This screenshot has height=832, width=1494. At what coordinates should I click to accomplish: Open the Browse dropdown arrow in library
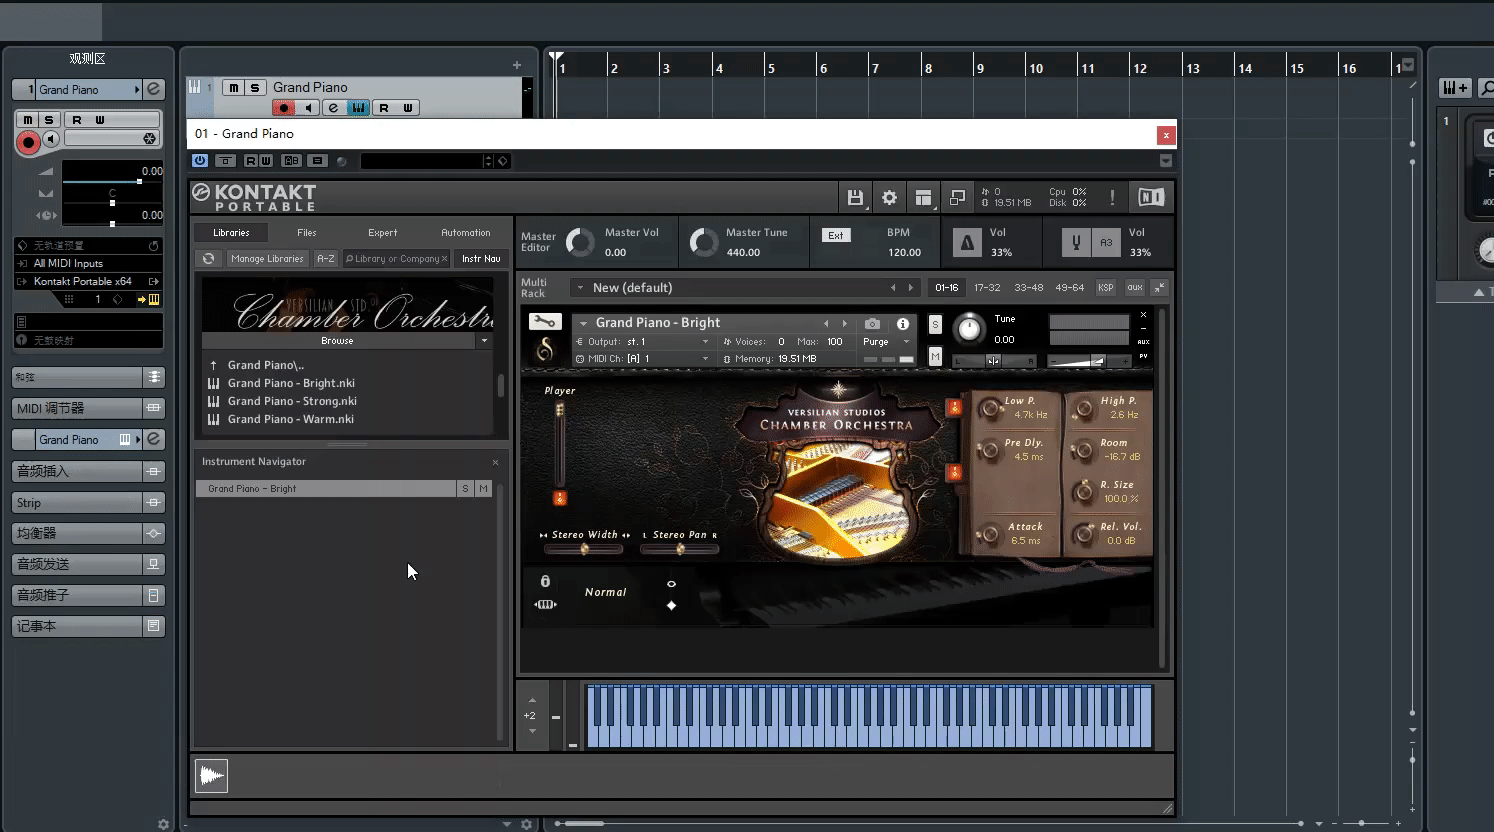[484, 341]
